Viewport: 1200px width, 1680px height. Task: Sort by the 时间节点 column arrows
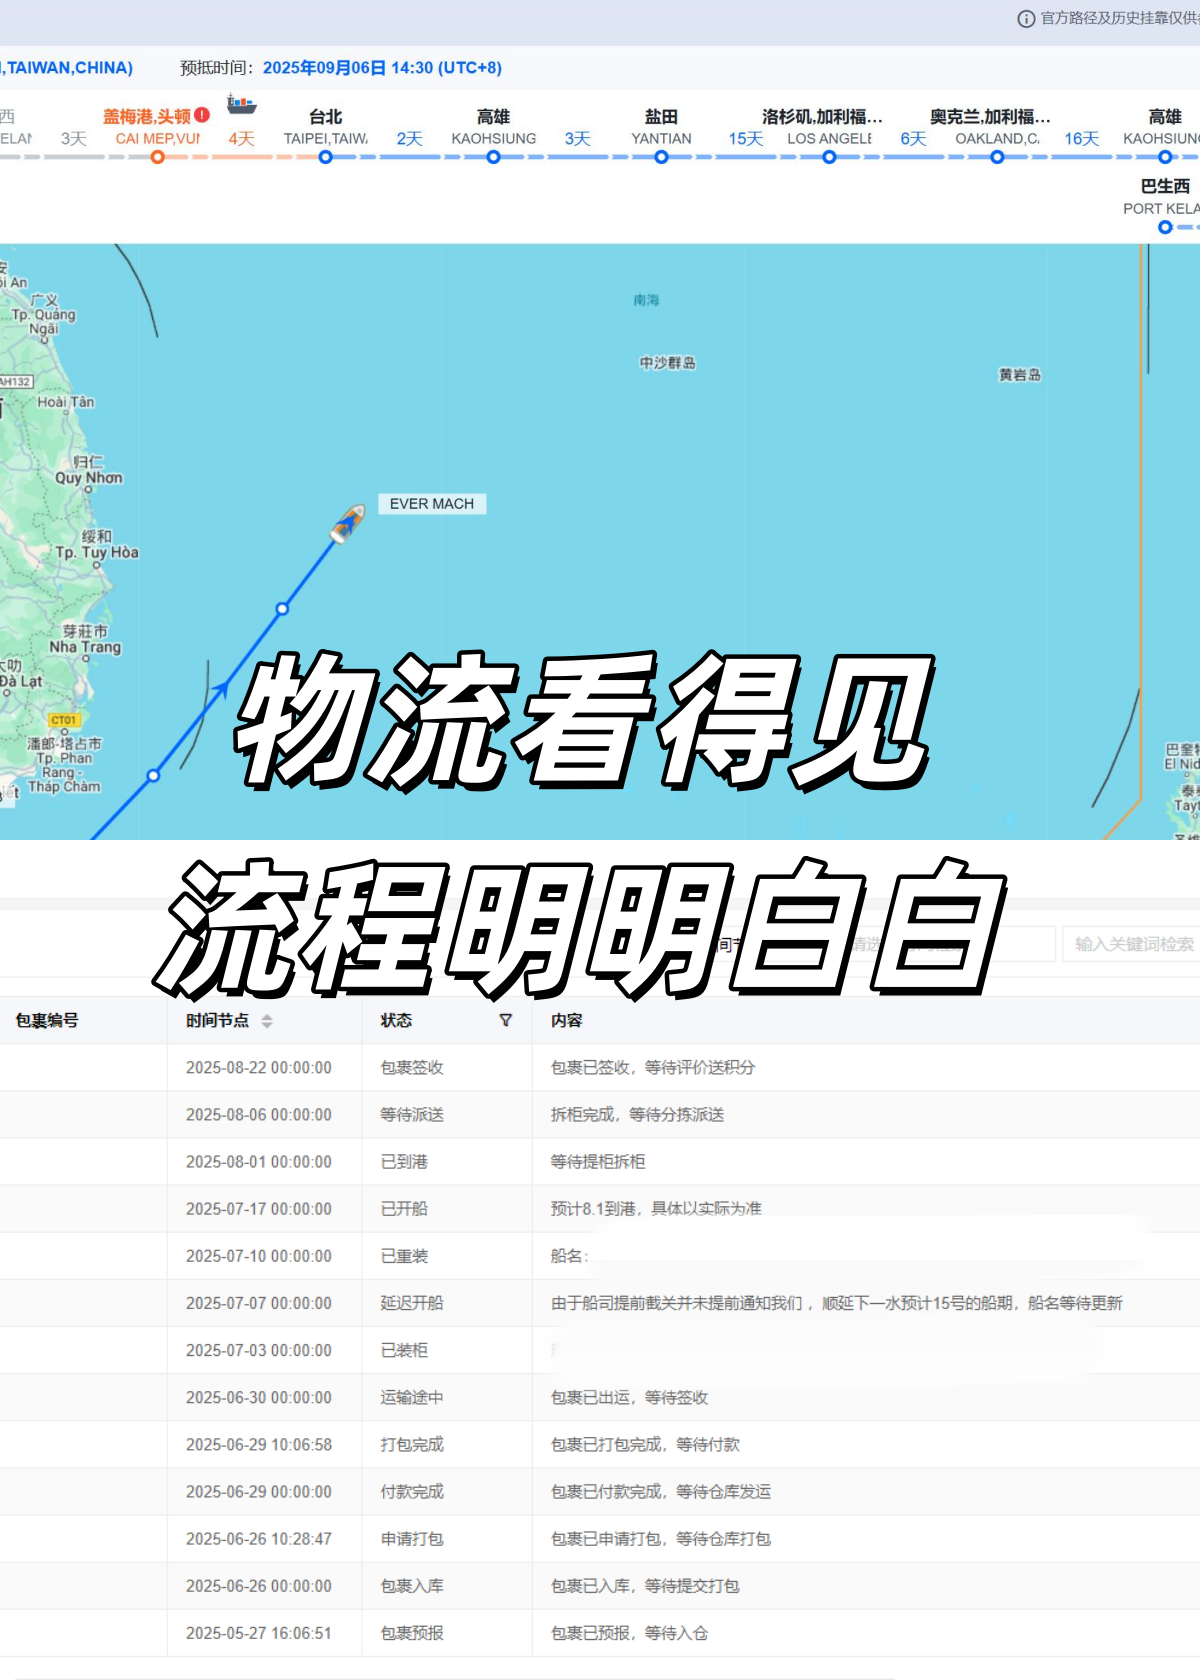[267, 1021]
